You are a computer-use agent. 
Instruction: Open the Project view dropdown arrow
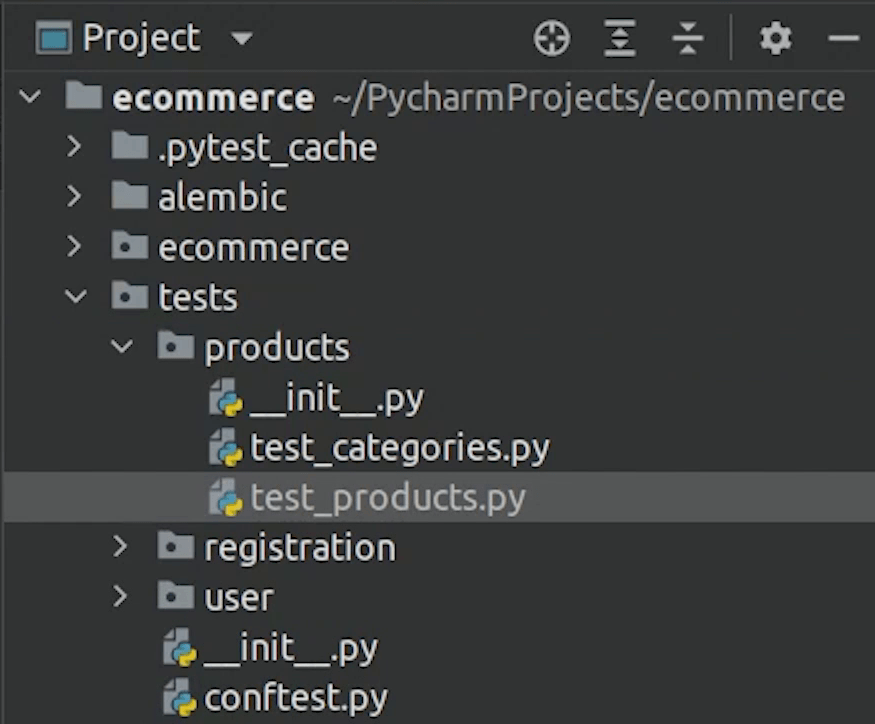coord(241,39)
